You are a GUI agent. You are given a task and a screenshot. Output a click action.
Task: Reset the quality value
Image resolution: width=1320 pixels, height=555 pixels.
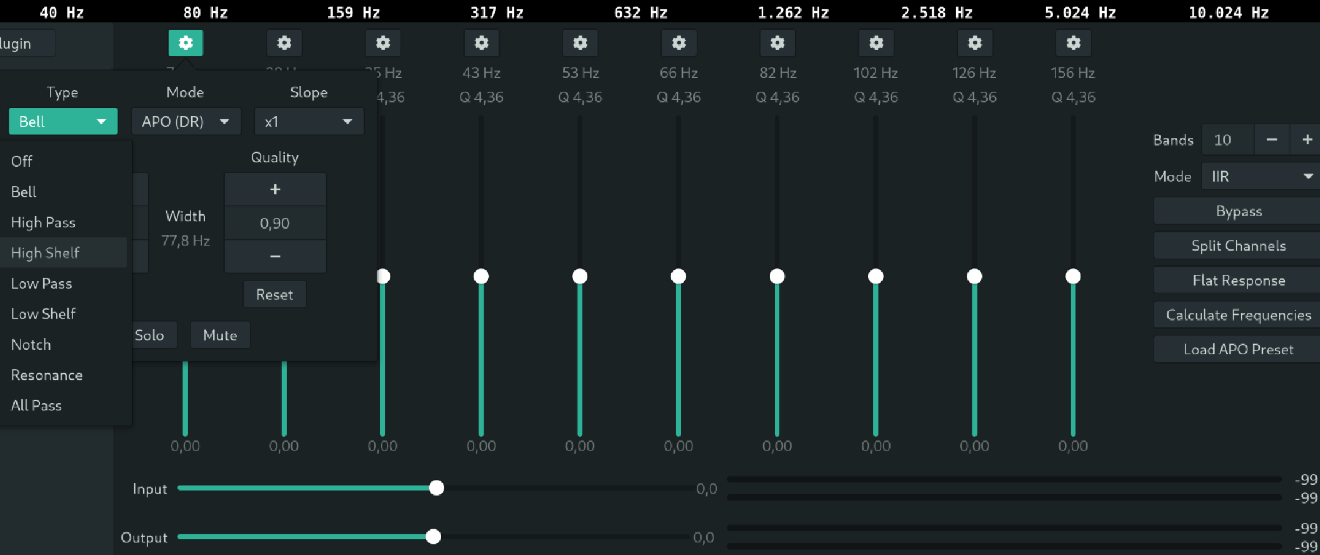click(x=275, y=294)
